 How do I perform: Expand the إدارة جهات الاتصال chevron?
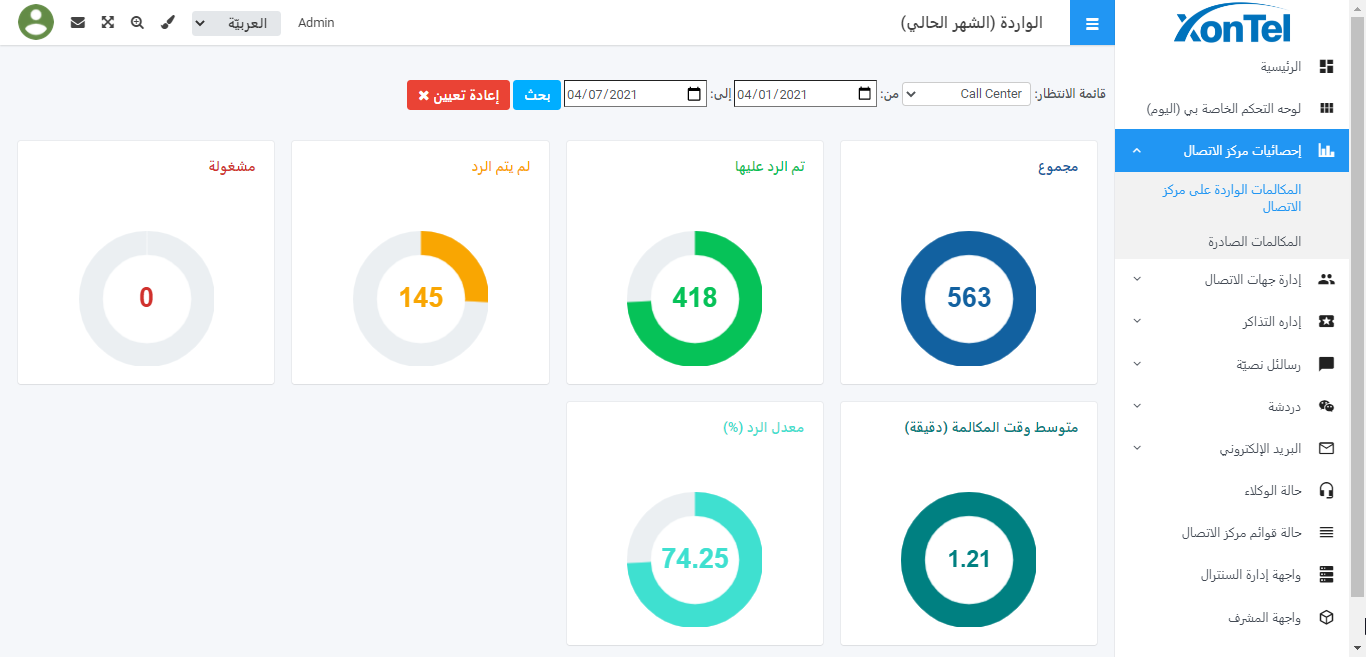[1137, 280]
